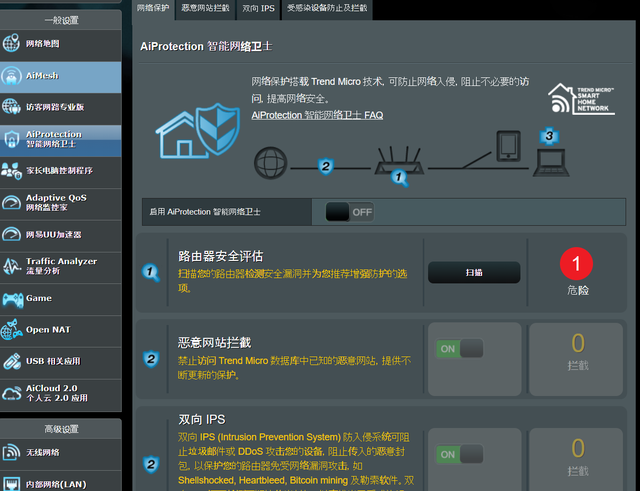Open 网络地图 in the sidebar
Screen dimensions: 640x491
tap(43, 44)
